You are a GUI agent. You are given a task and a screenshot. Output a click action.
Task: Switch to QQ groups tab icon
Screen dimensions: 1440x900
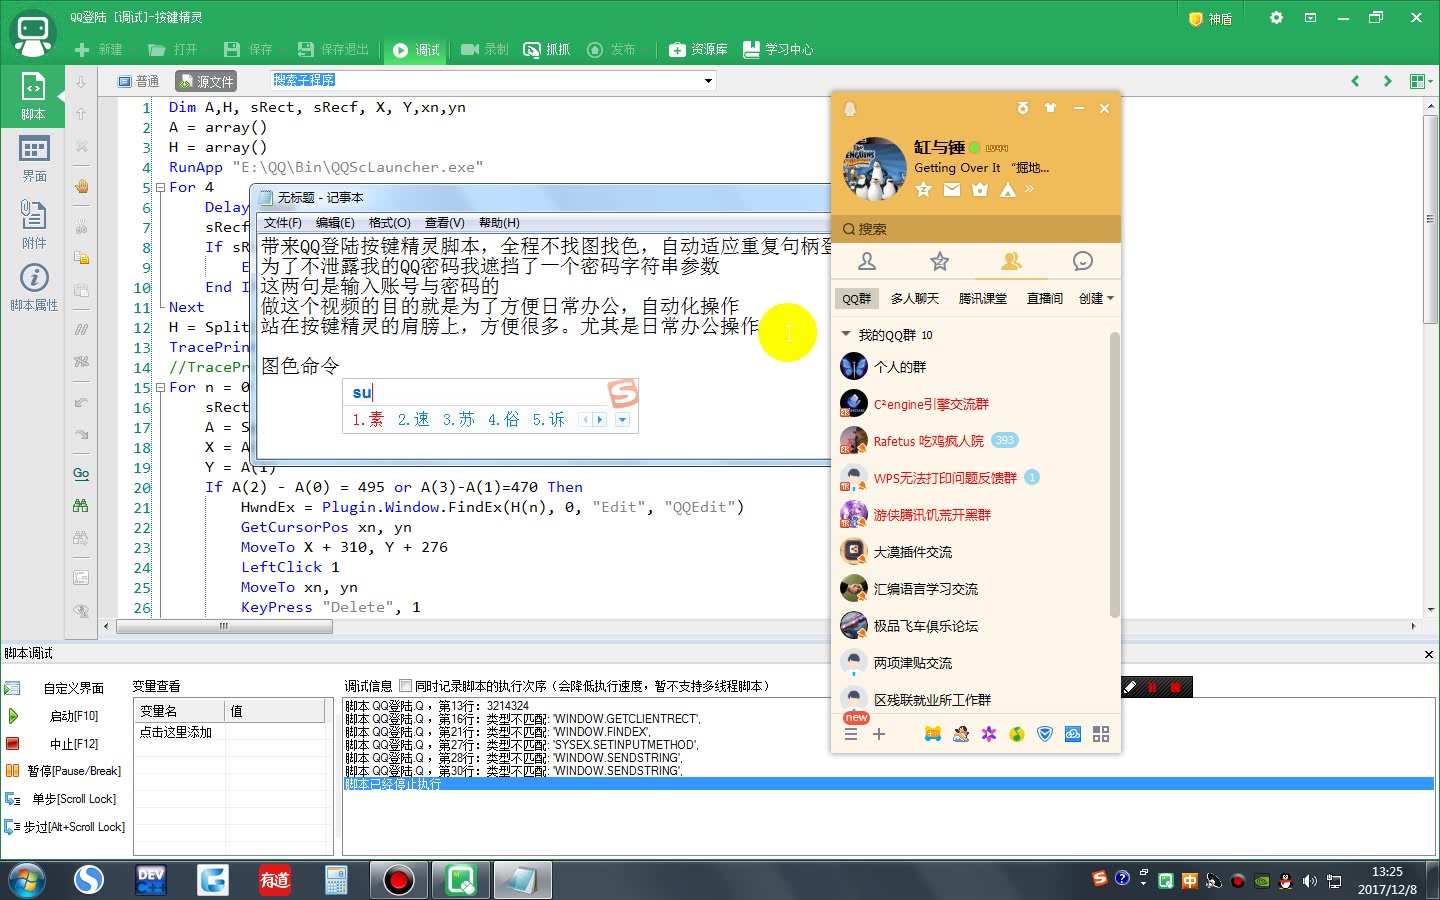click(1011, 261)
